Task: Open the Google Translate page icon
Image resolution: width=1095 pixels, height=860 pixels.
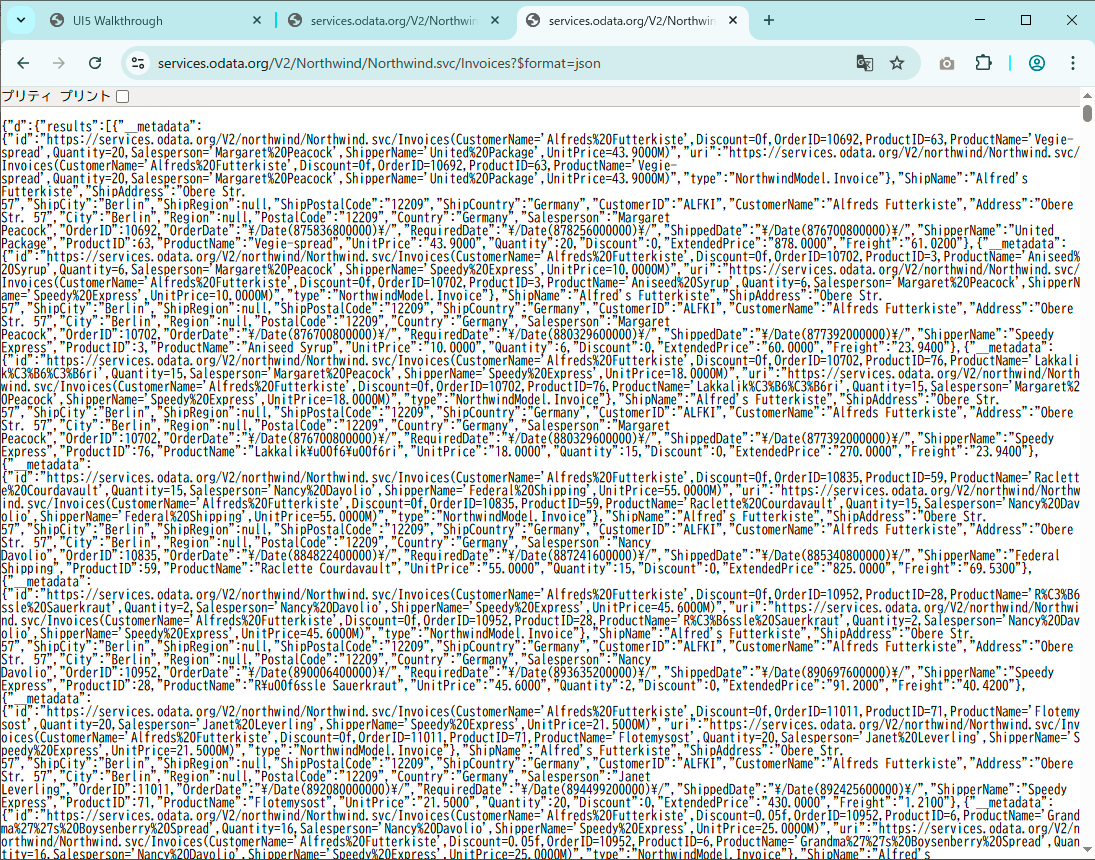Action: [864, 62]
